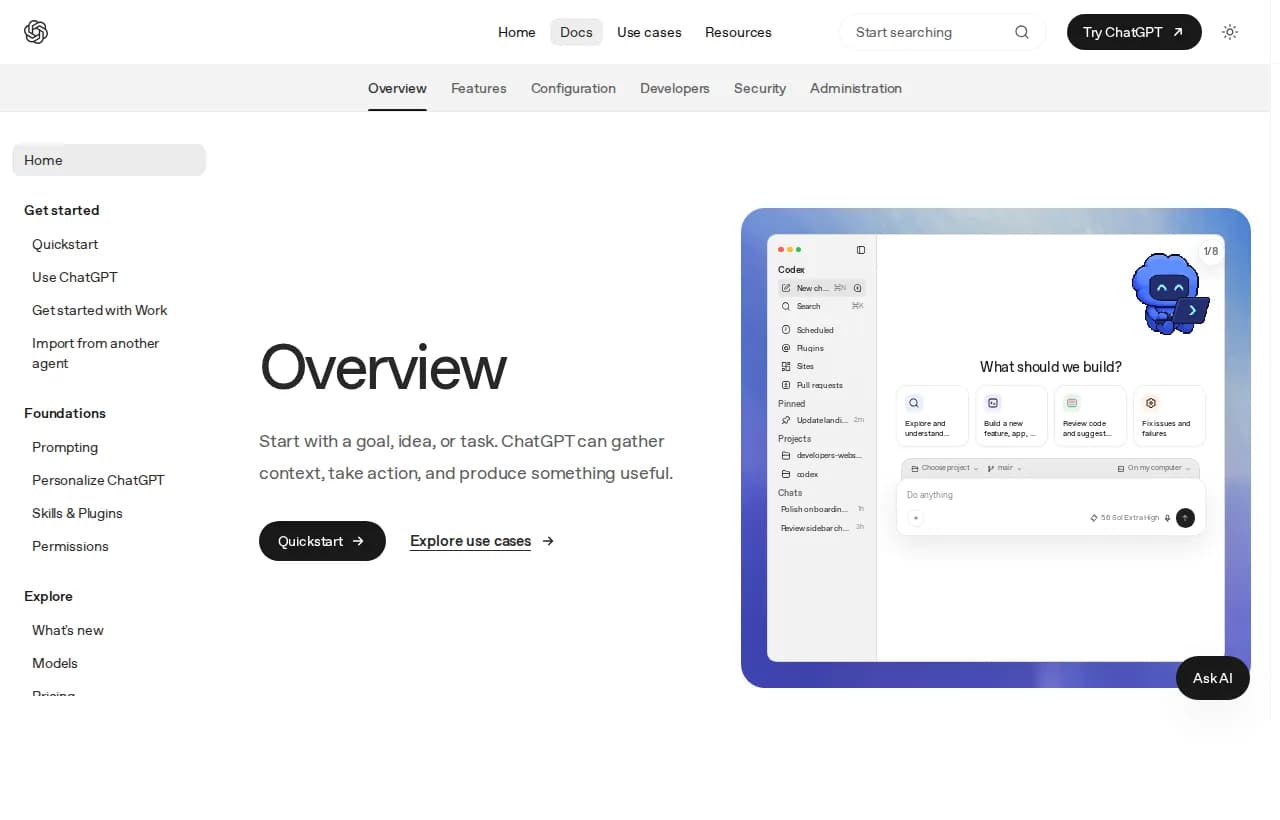The image size is (1280, 820).
Task: Open Skills & Plugins in the sidebar
Action: [x=77, y=513]
